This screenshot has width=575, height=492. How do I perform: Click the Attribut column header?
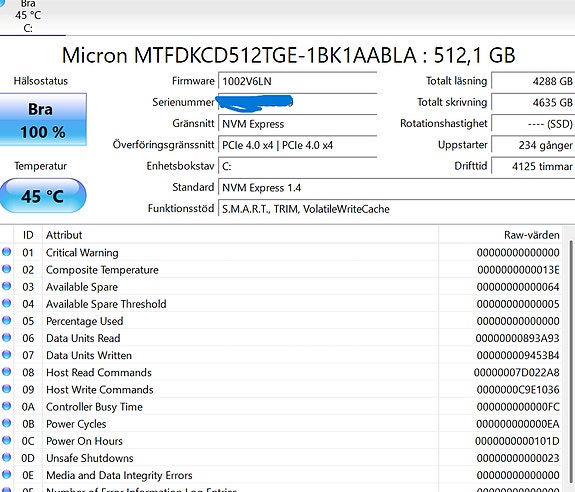click(x=240, y=235)
